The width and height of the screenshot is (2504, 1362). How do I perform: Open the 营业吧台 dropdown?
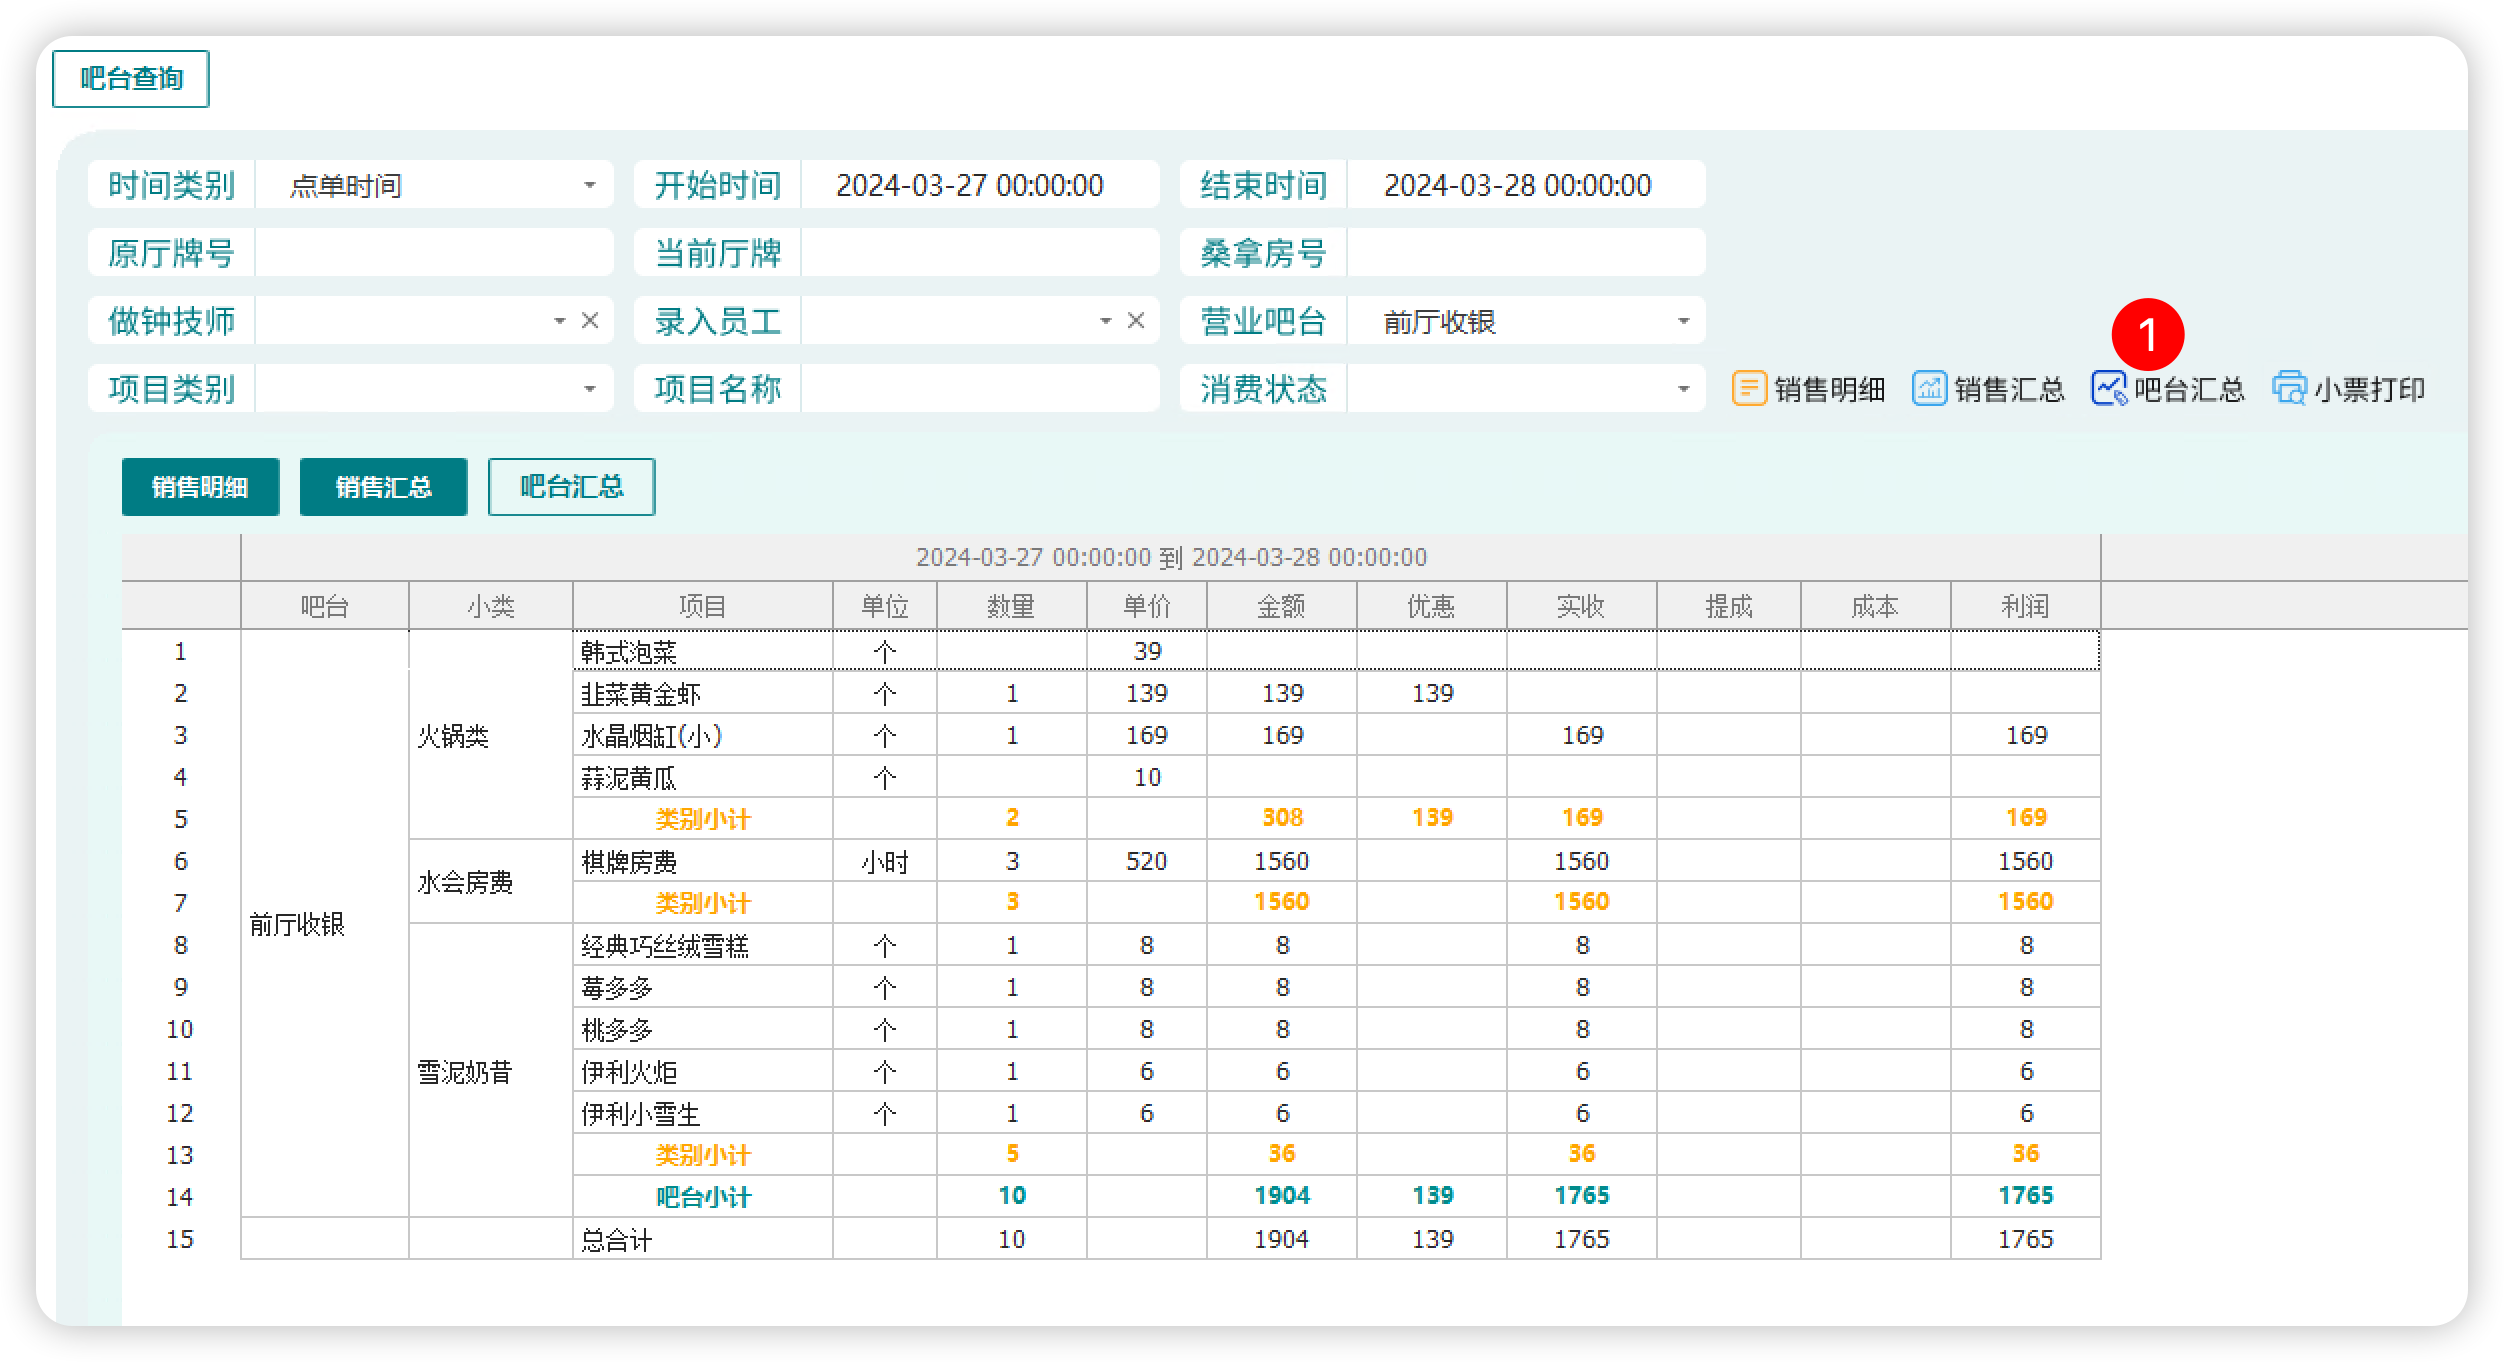1683,321
